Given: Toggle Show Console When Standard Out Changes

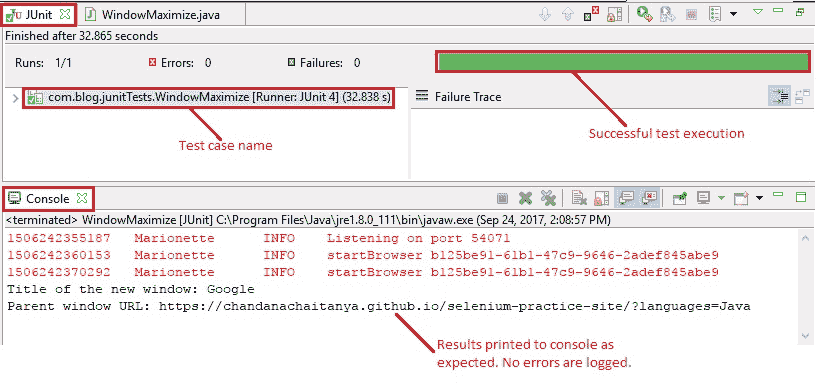Looking at the screenshot, I should coord(626,198).
